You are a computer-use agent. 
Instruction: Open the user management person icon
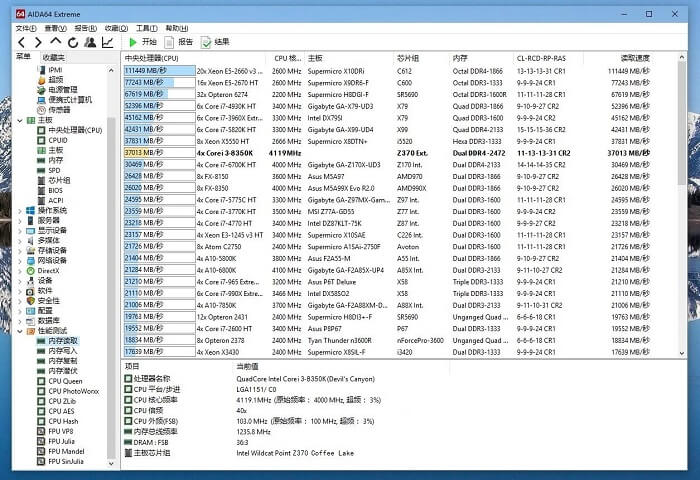[x=90, y=42]
